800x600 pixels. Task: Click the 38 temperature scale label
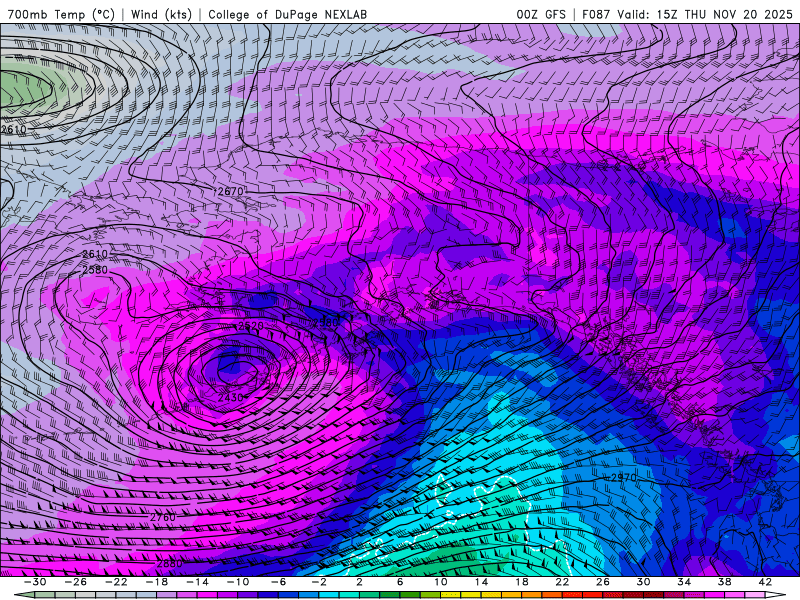pos(724,582)
